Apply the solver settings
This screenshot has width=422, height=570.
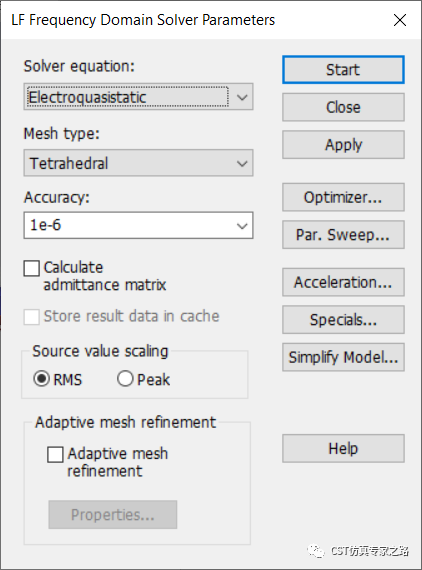click(x=343, y=145)
